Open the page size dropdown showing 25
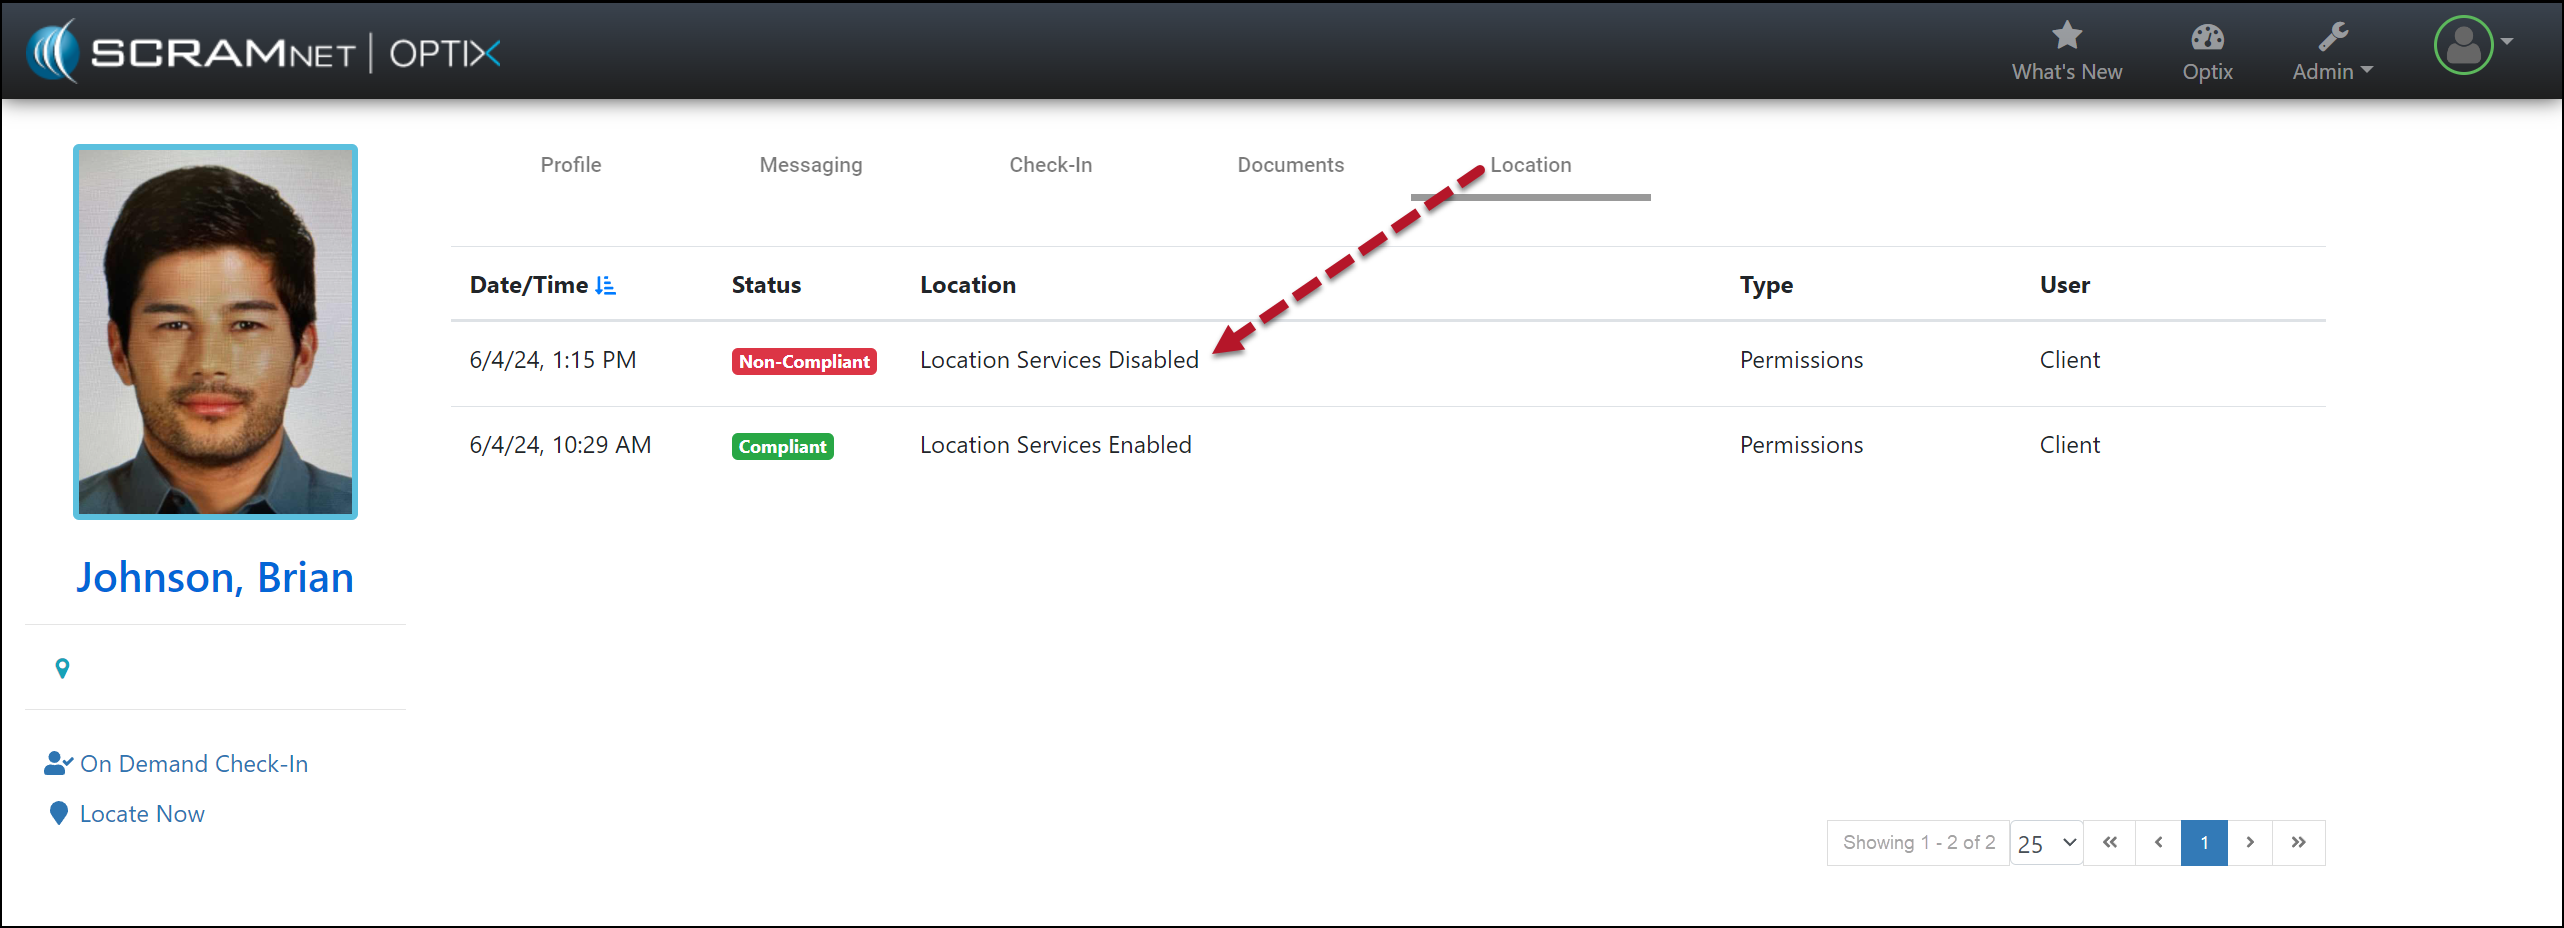Screen dimensions: 2564x928 click(x=2046, y=843)
